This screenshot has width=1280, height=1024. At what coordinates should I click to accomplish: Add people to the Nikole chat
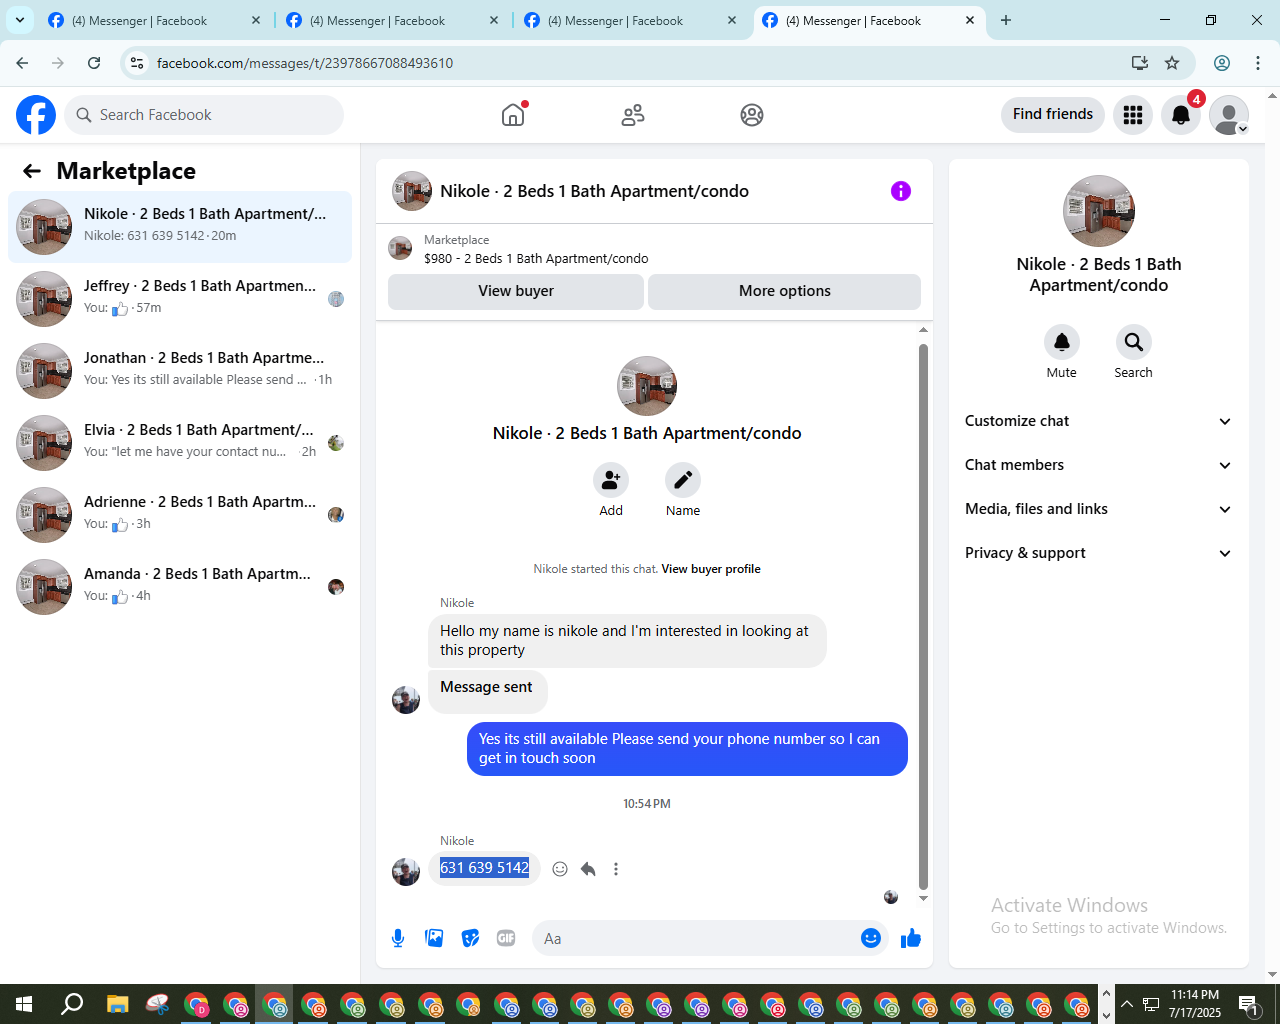coord(611,480)
